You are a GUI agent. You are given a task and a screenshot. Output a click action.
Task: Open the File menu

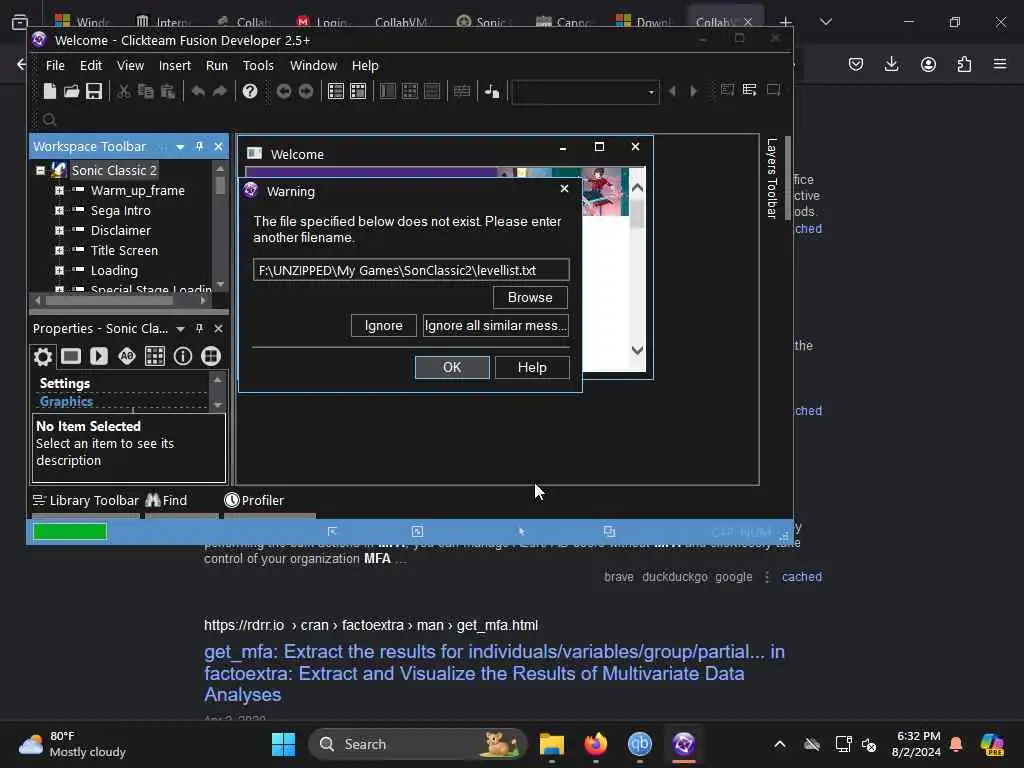tap(55, 65)
